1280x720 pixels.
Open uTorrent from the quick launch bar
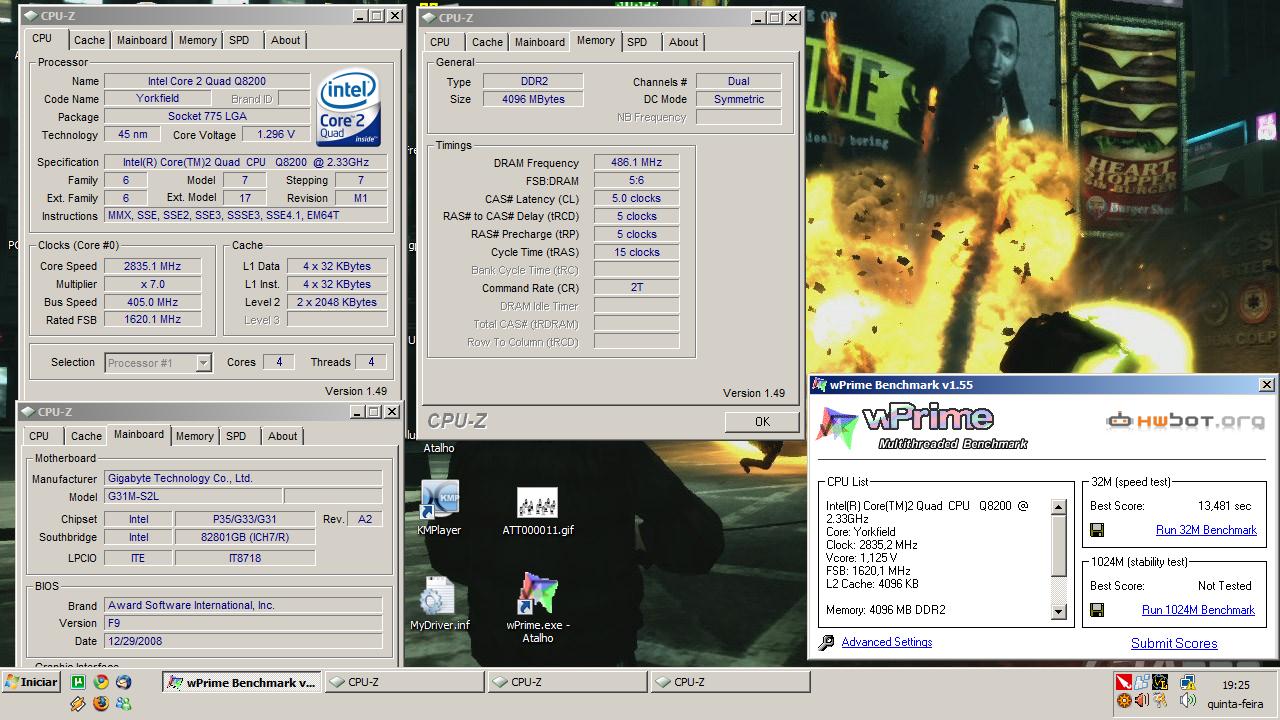78,682
